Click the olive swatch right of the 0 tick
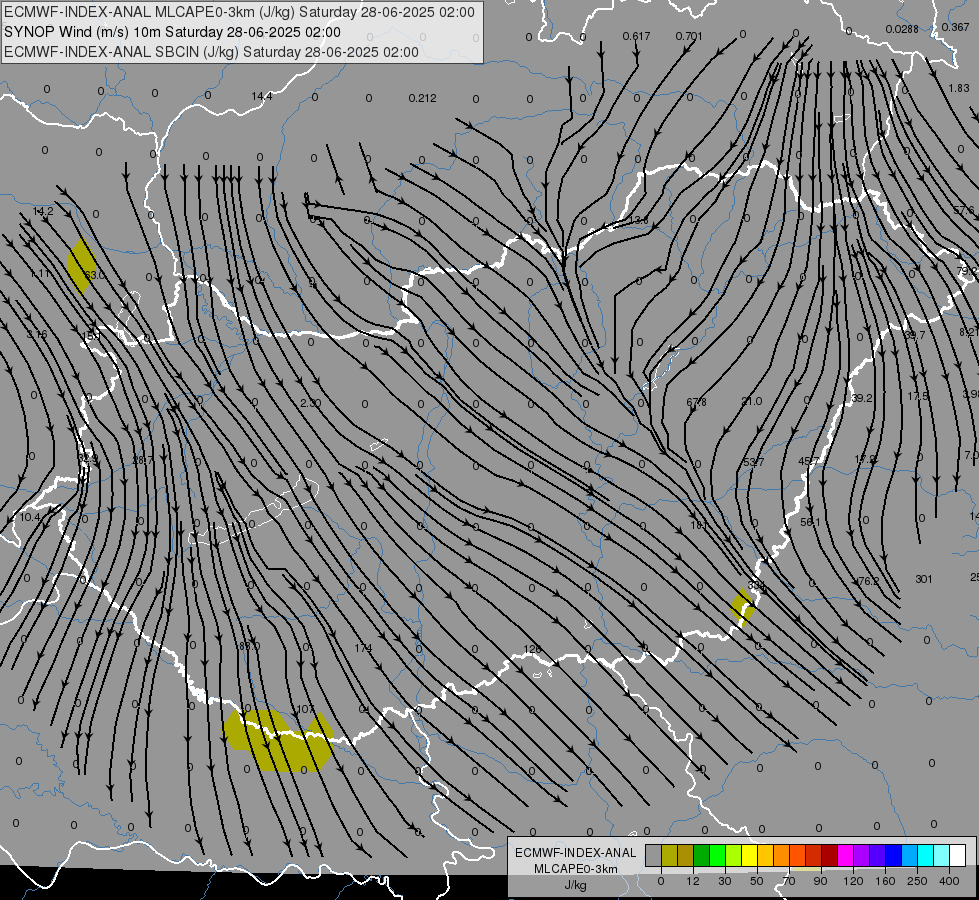 click(x=669, y=856)
